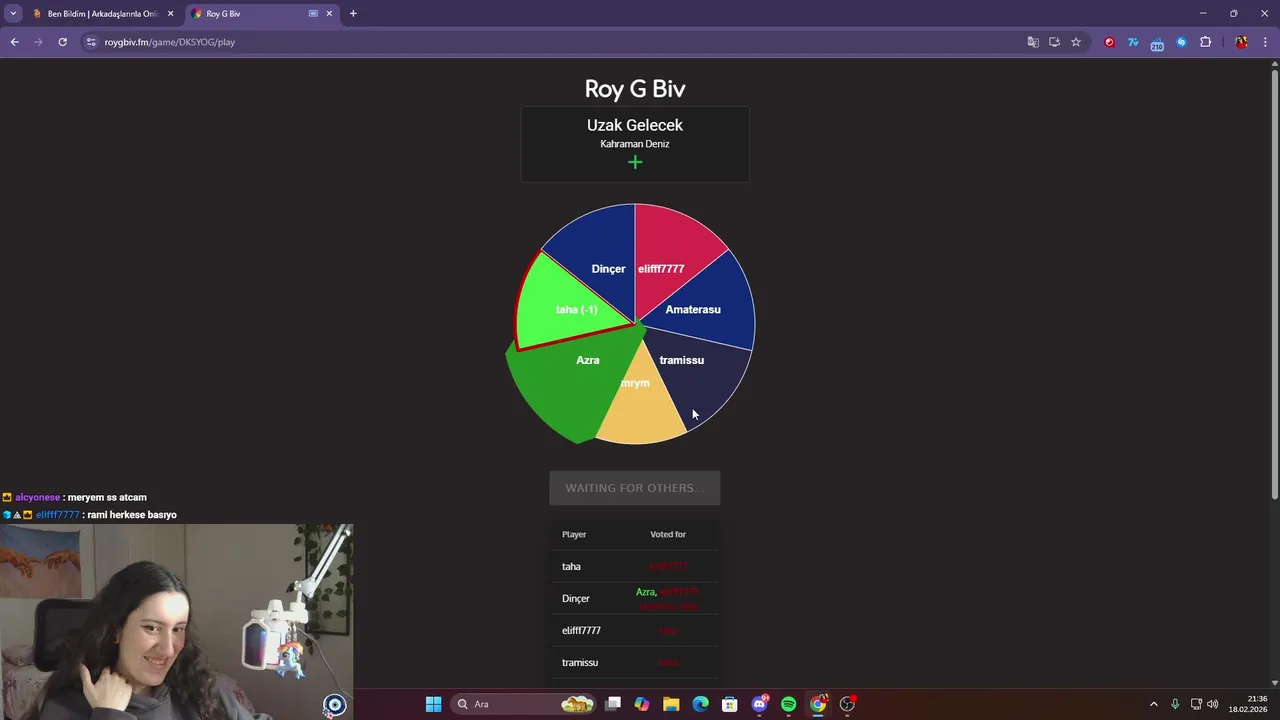Open the Extensions puzzle-piece menu
Image resolution: width=1280 pixels, height=720 pixels.
coord(1205,42)
